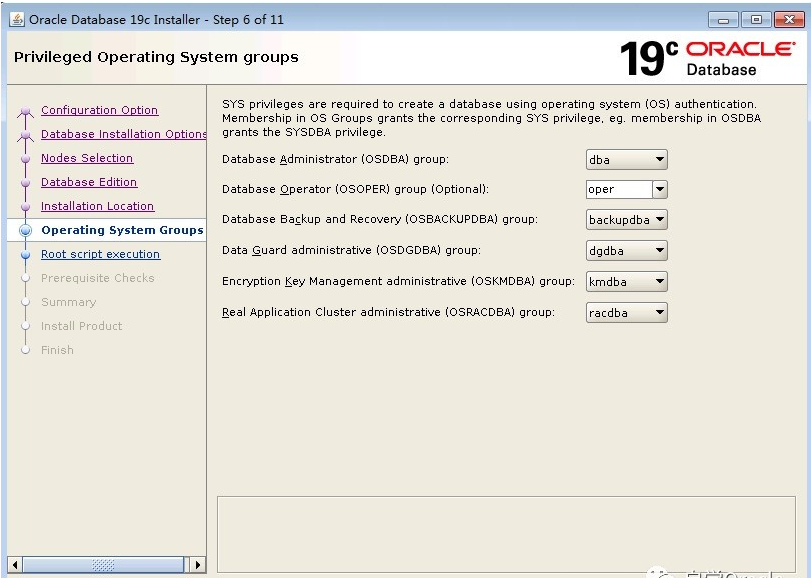Image resolution: width=811 pixels, height=578 pixels.
Task: Open the OSOPER group dropdown arrow
Action: point(660,189)
